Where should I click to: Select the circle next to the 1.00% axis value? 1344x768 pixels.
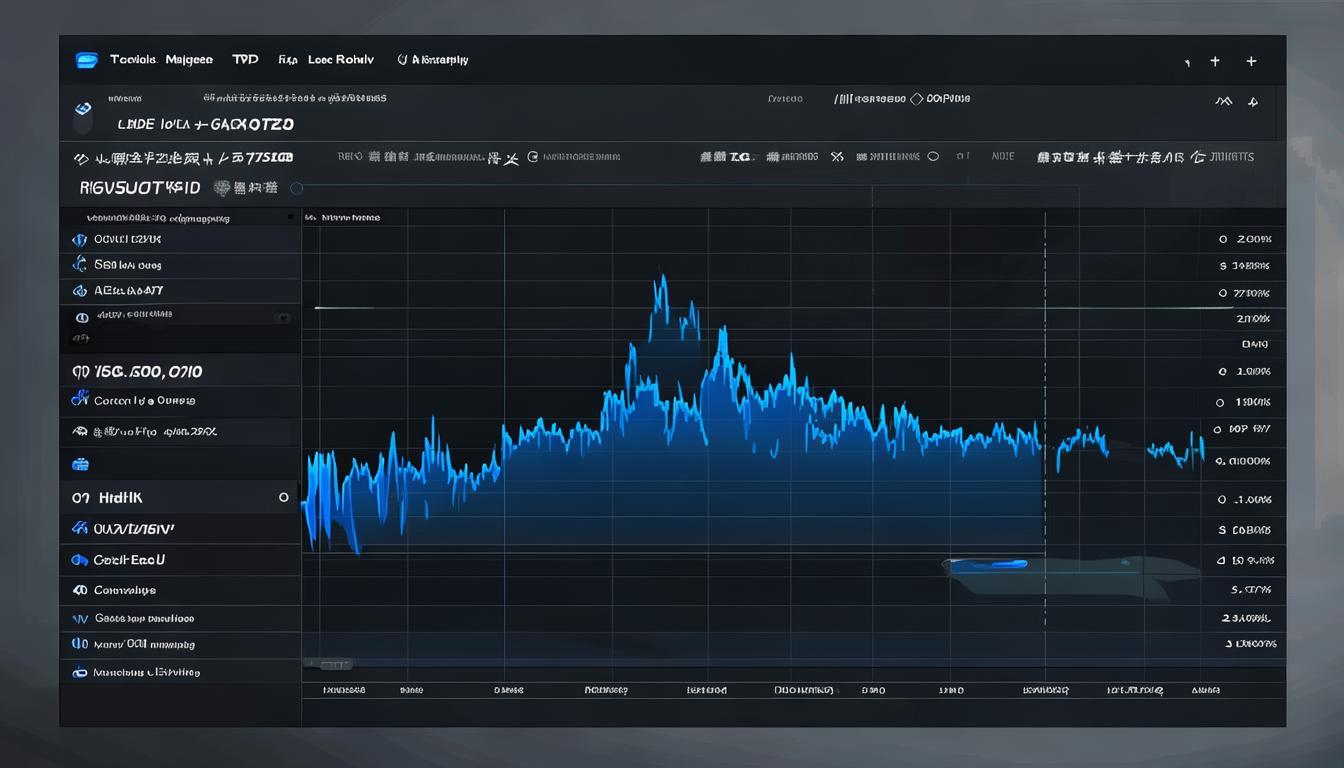click(x=1222, y=372)
